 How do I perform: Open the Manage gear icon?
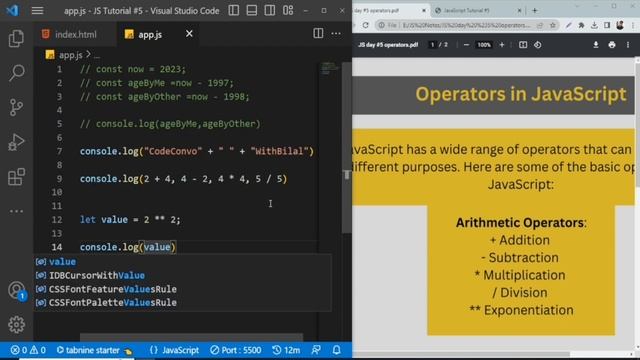point(16,324)
